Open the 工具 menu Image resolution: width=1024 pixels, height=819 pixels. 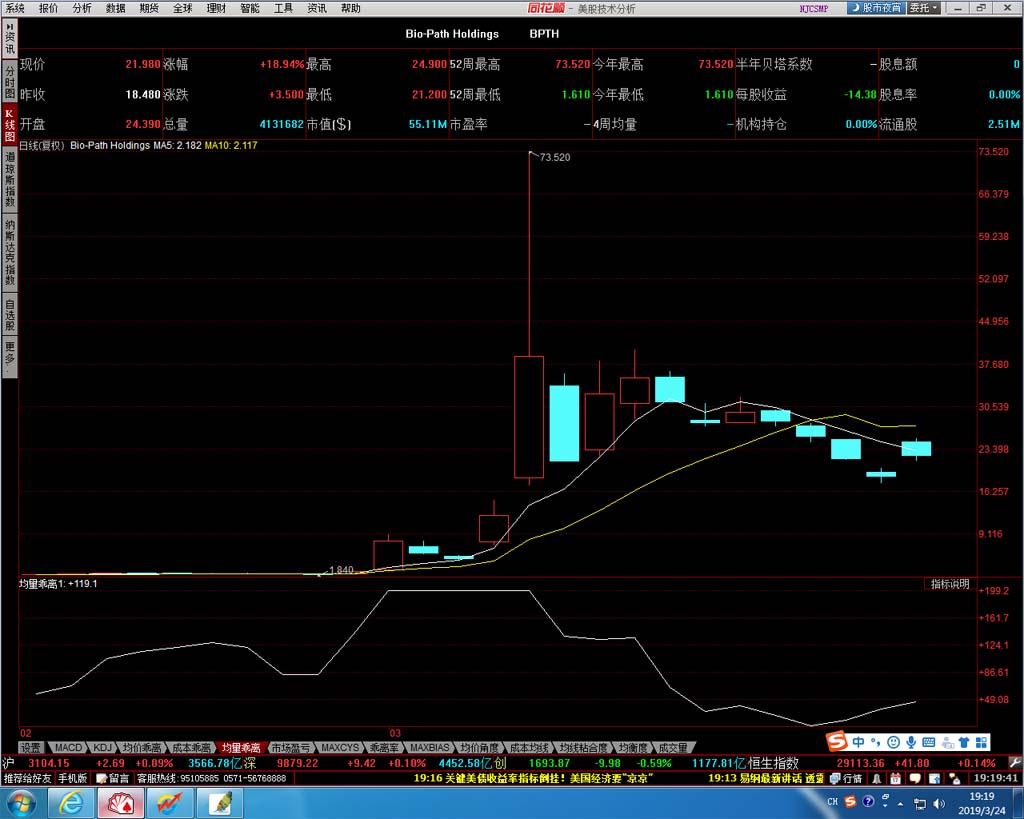click(283, 8)
